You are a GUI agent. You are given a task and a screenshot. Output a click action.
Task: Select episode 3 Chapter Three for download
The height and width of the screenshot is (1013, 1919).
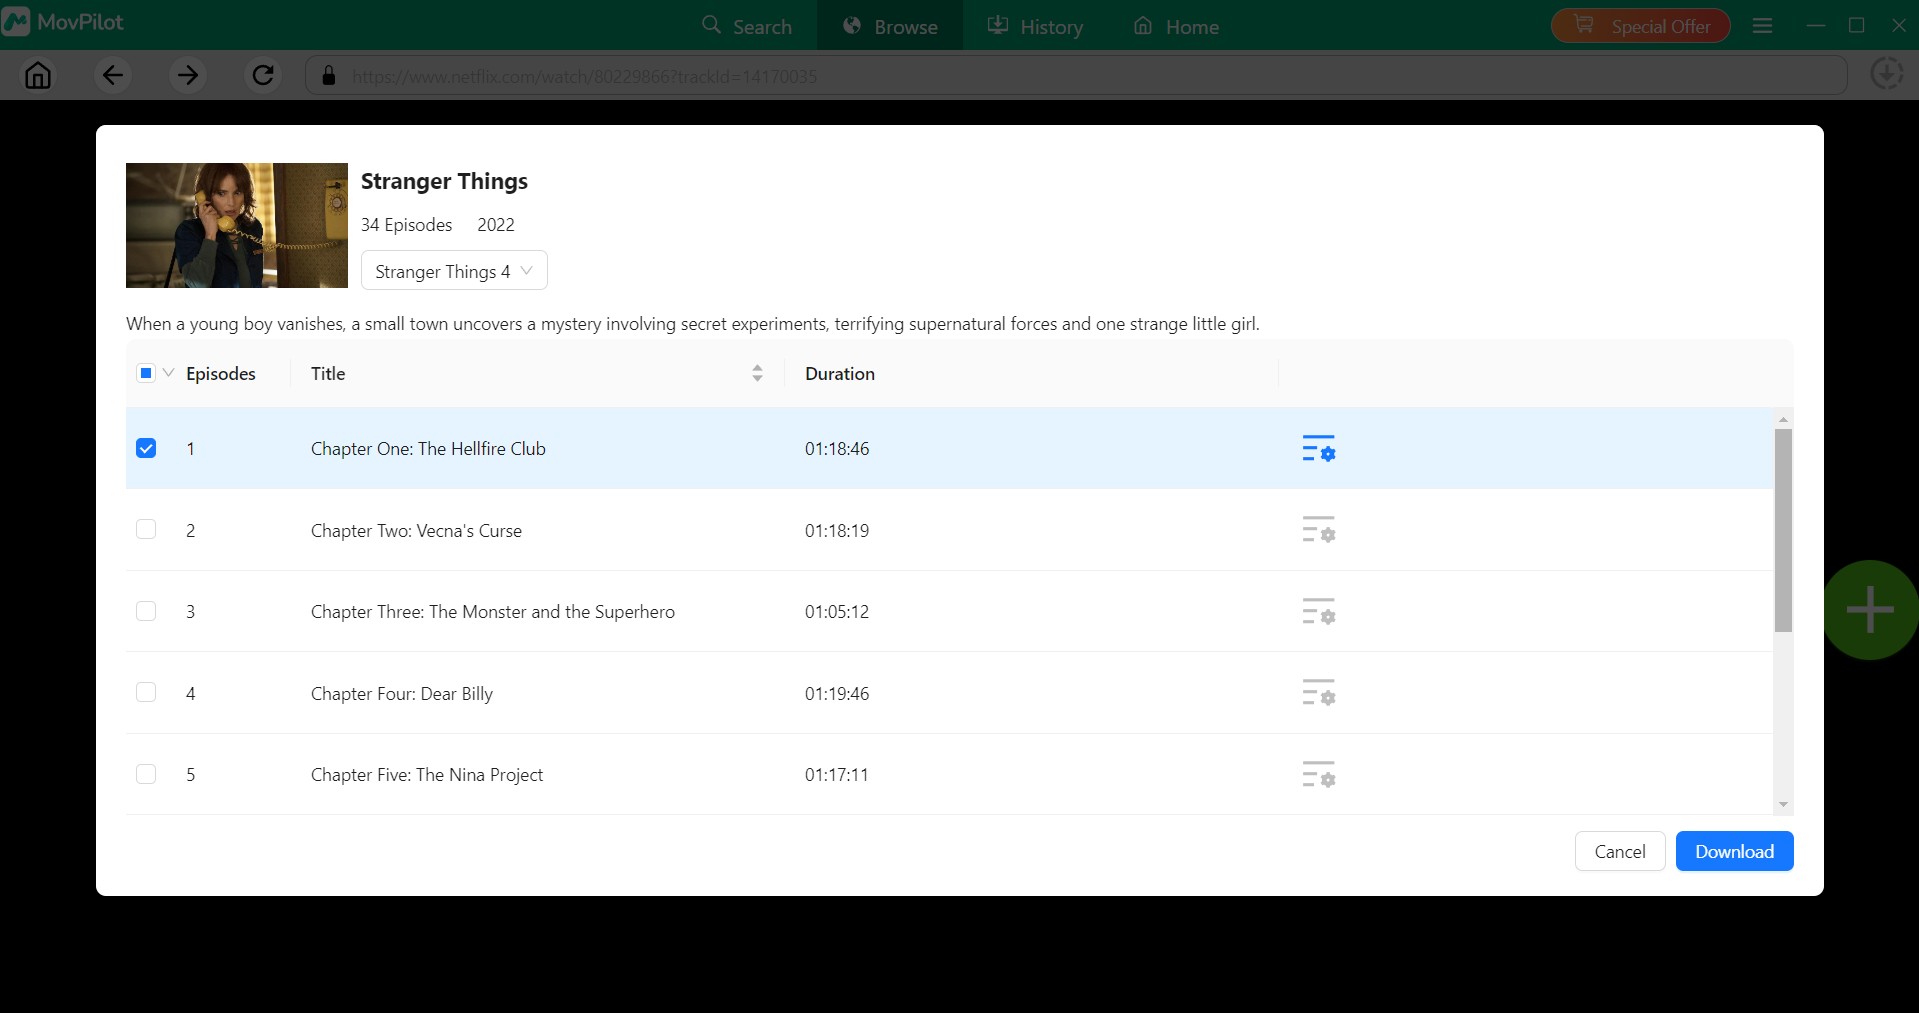tap(146, 611)
